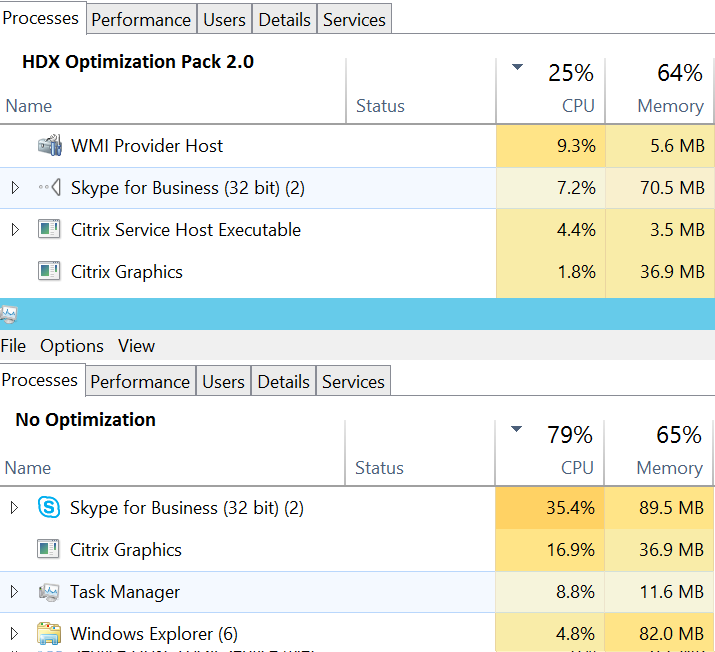715x652 pixels.
Task: Sort by 79% CPU column header
Action: [x=550, y=452]
